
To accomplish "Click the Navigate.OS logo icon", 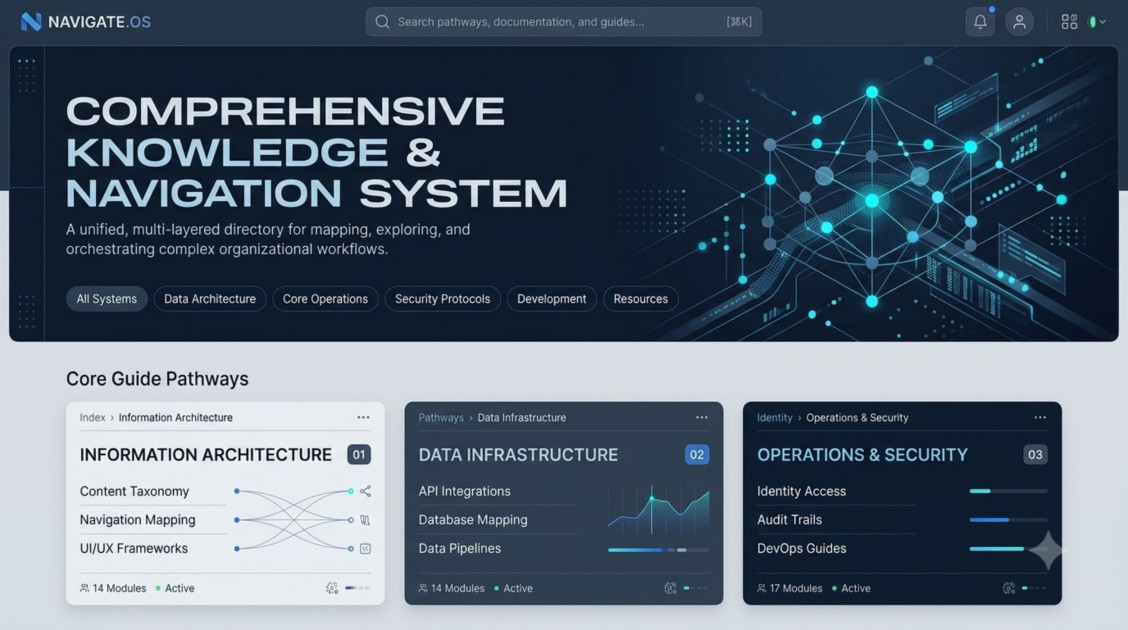I will tap(31, 22).
